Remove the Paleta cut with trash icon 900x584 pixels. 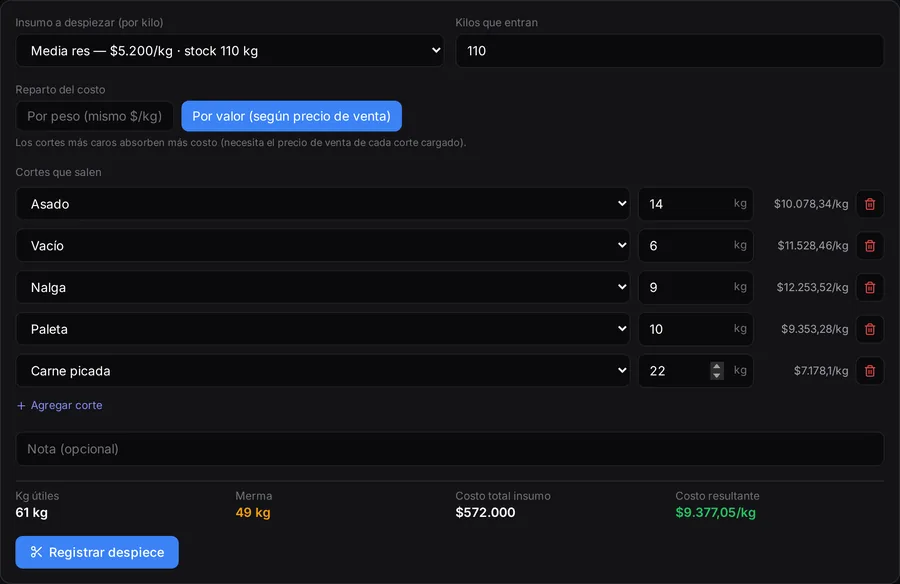coord(870,329)
